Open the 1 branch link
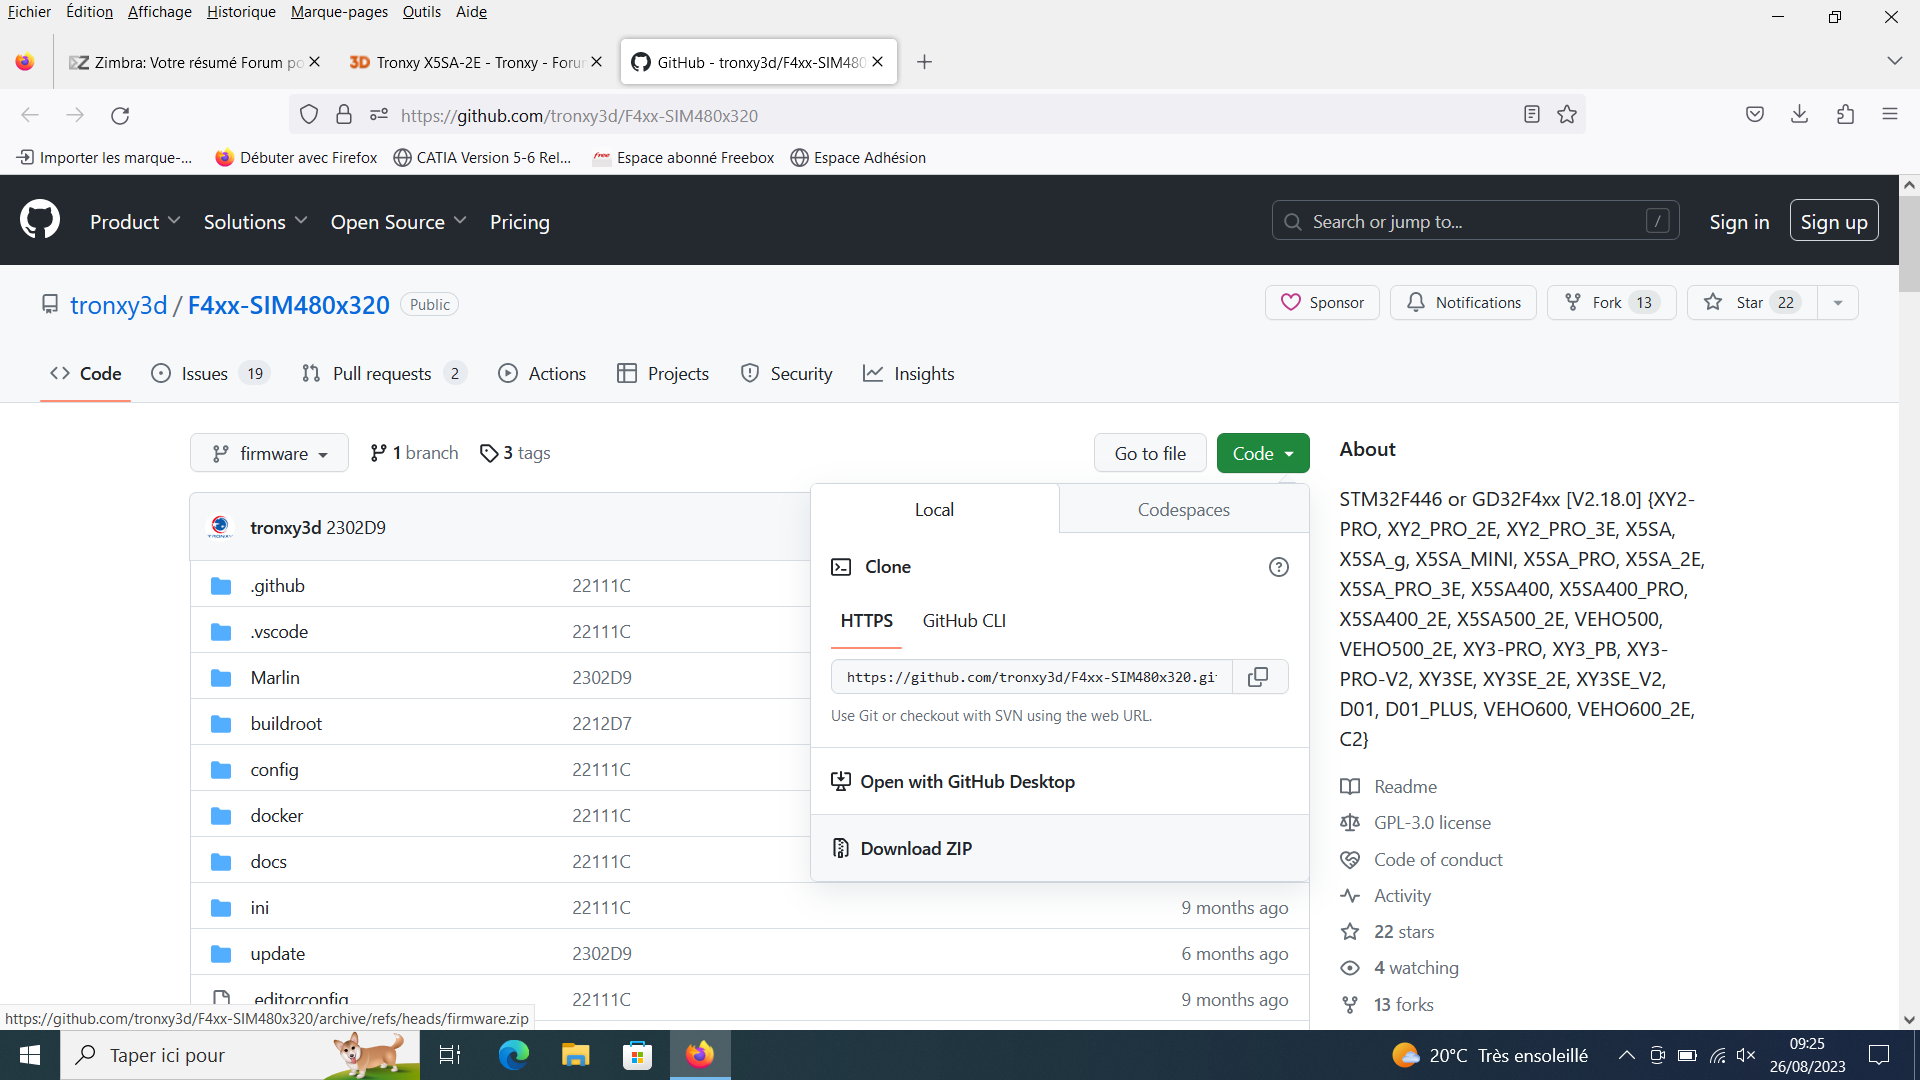Screen dimensions: 1920x1080 [x=414, y=453]
